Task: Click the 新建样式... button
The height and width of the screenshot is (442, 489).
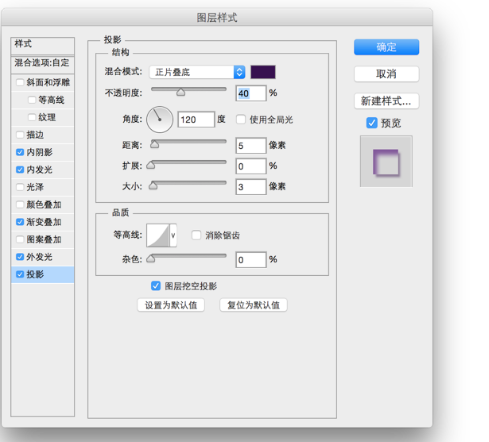Action: coord(386,101)
